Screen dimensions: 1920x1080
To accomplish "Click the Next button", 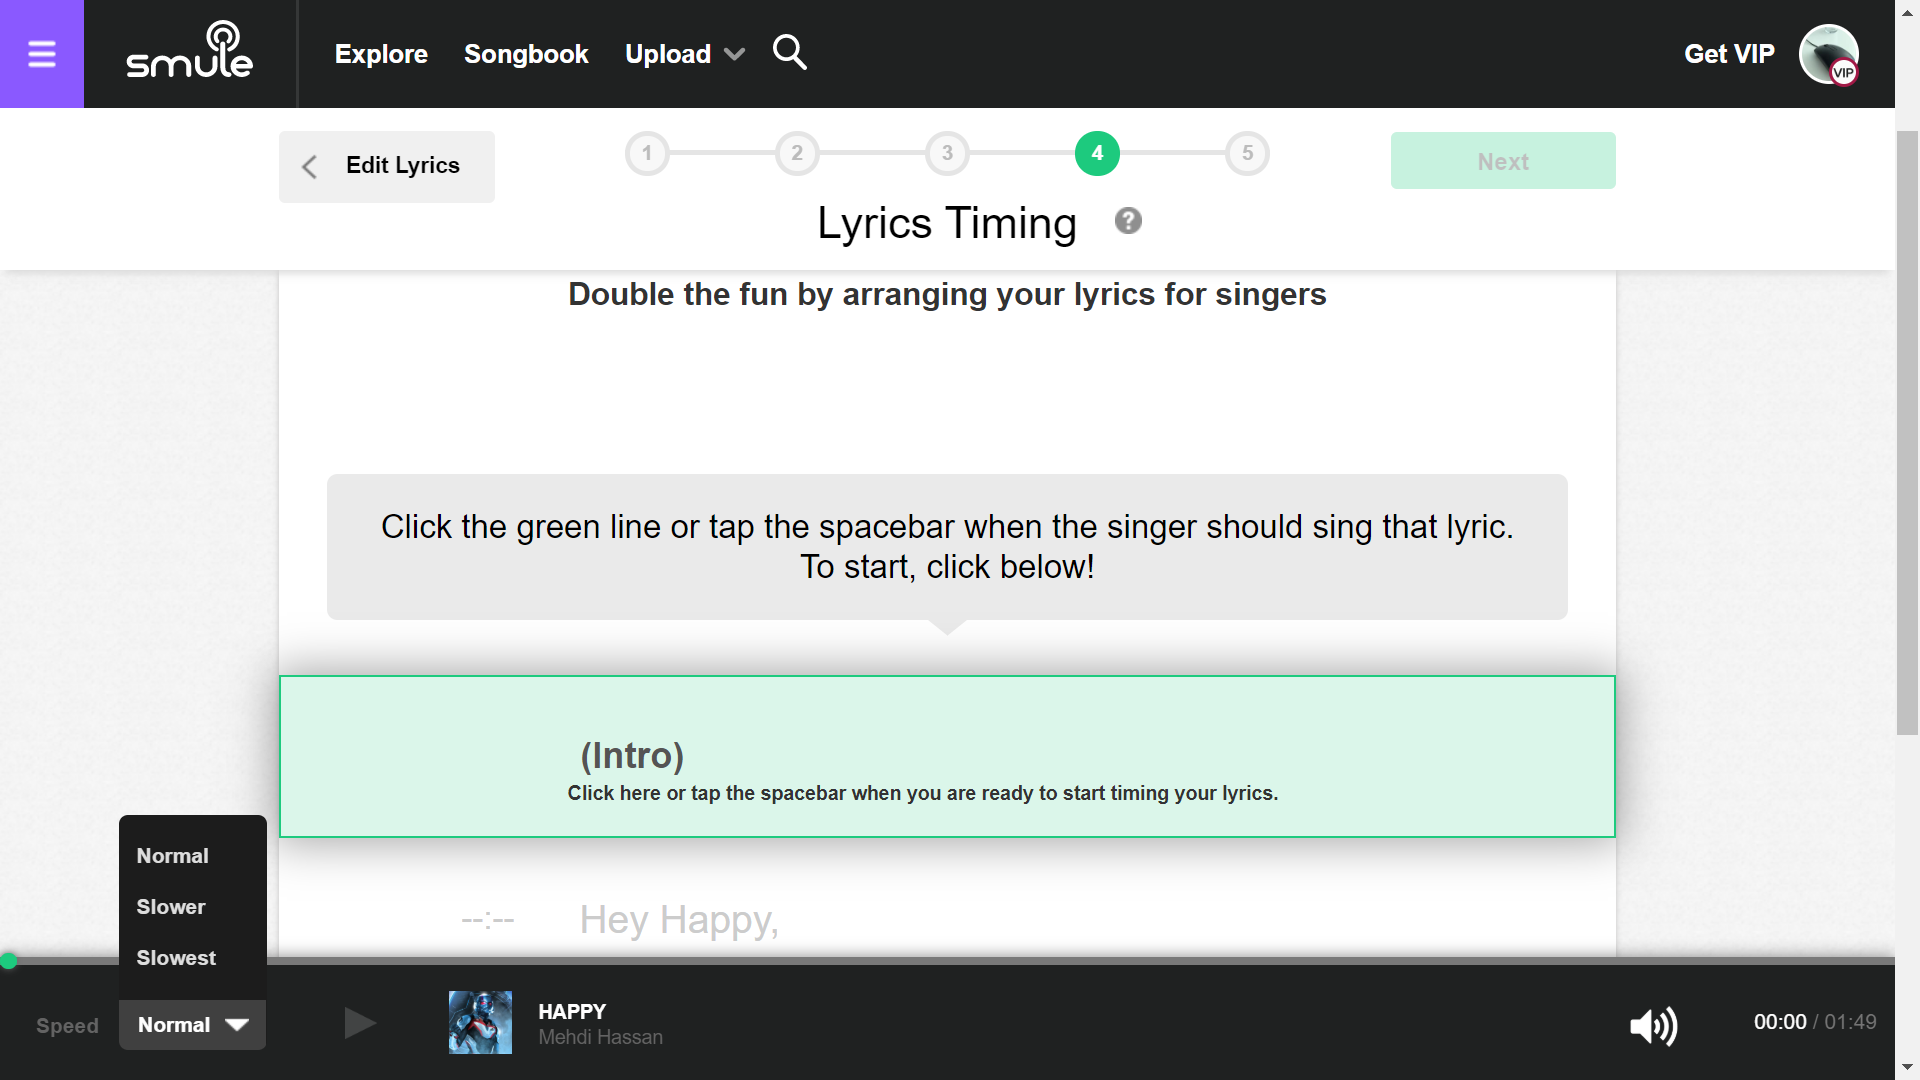I will (1502, 161).
